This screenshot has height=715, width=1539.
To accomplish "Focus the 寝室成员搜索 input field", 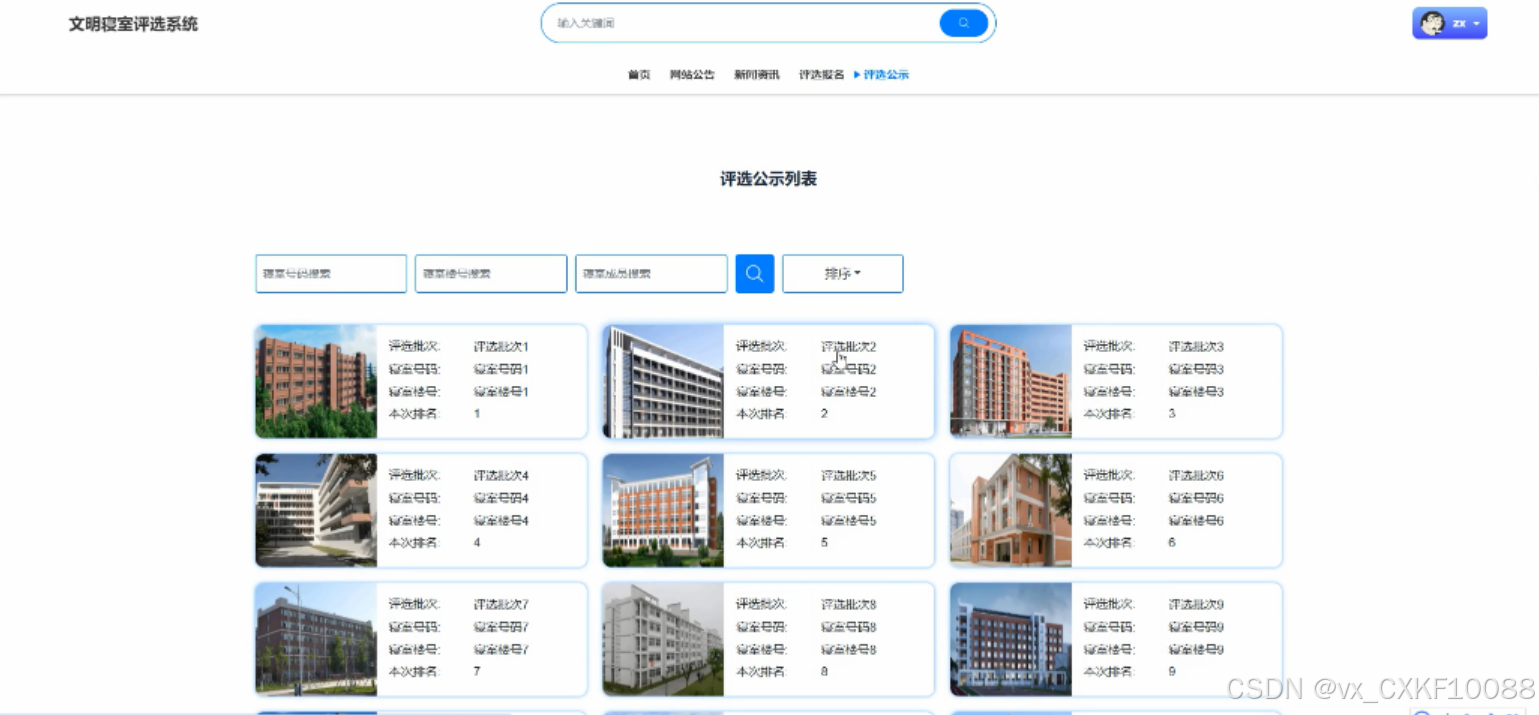I will click(651, 274).
